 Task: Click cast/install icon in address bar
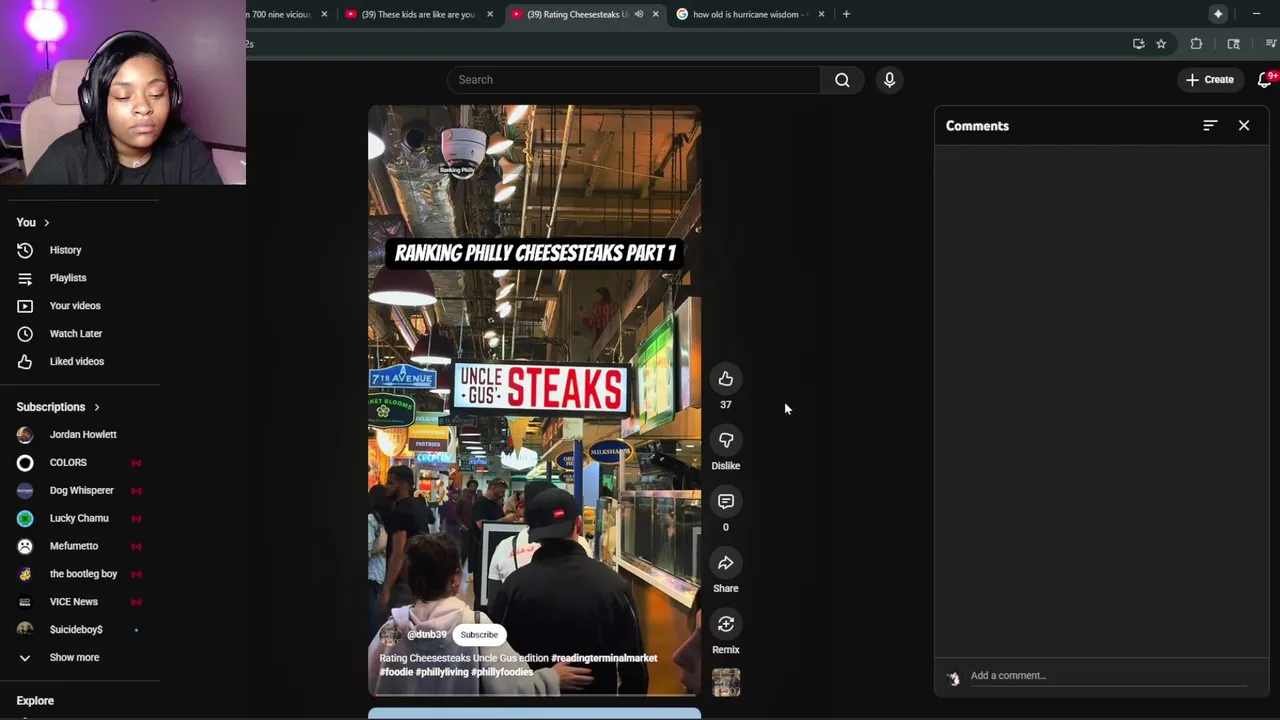click(x=1138, y=44)
